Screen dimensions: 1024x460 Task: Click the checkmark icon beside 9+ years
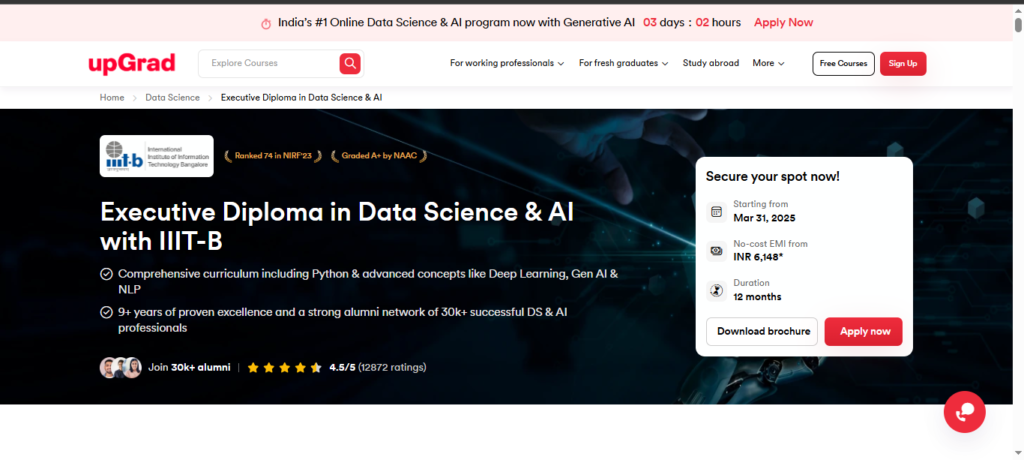pos(106,313)
